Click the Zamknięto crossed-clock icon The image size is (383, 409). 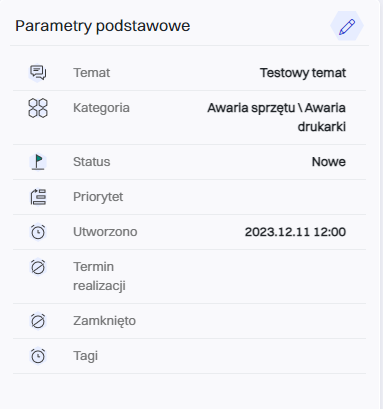click(38, 321)
